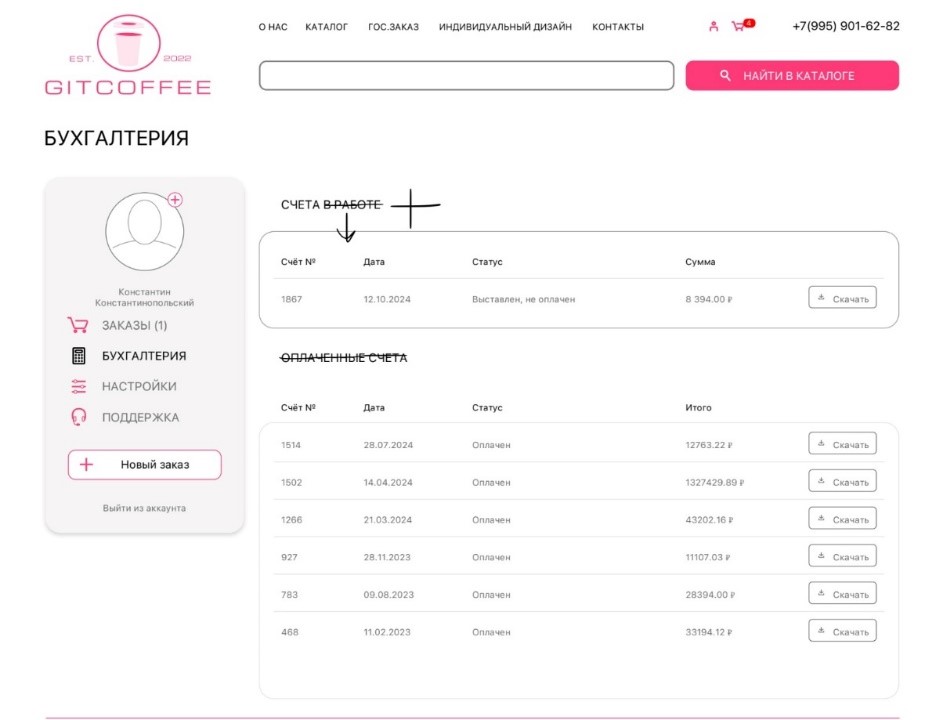Click the download icon in invoice 1266 row

click(x=821, y=518)
